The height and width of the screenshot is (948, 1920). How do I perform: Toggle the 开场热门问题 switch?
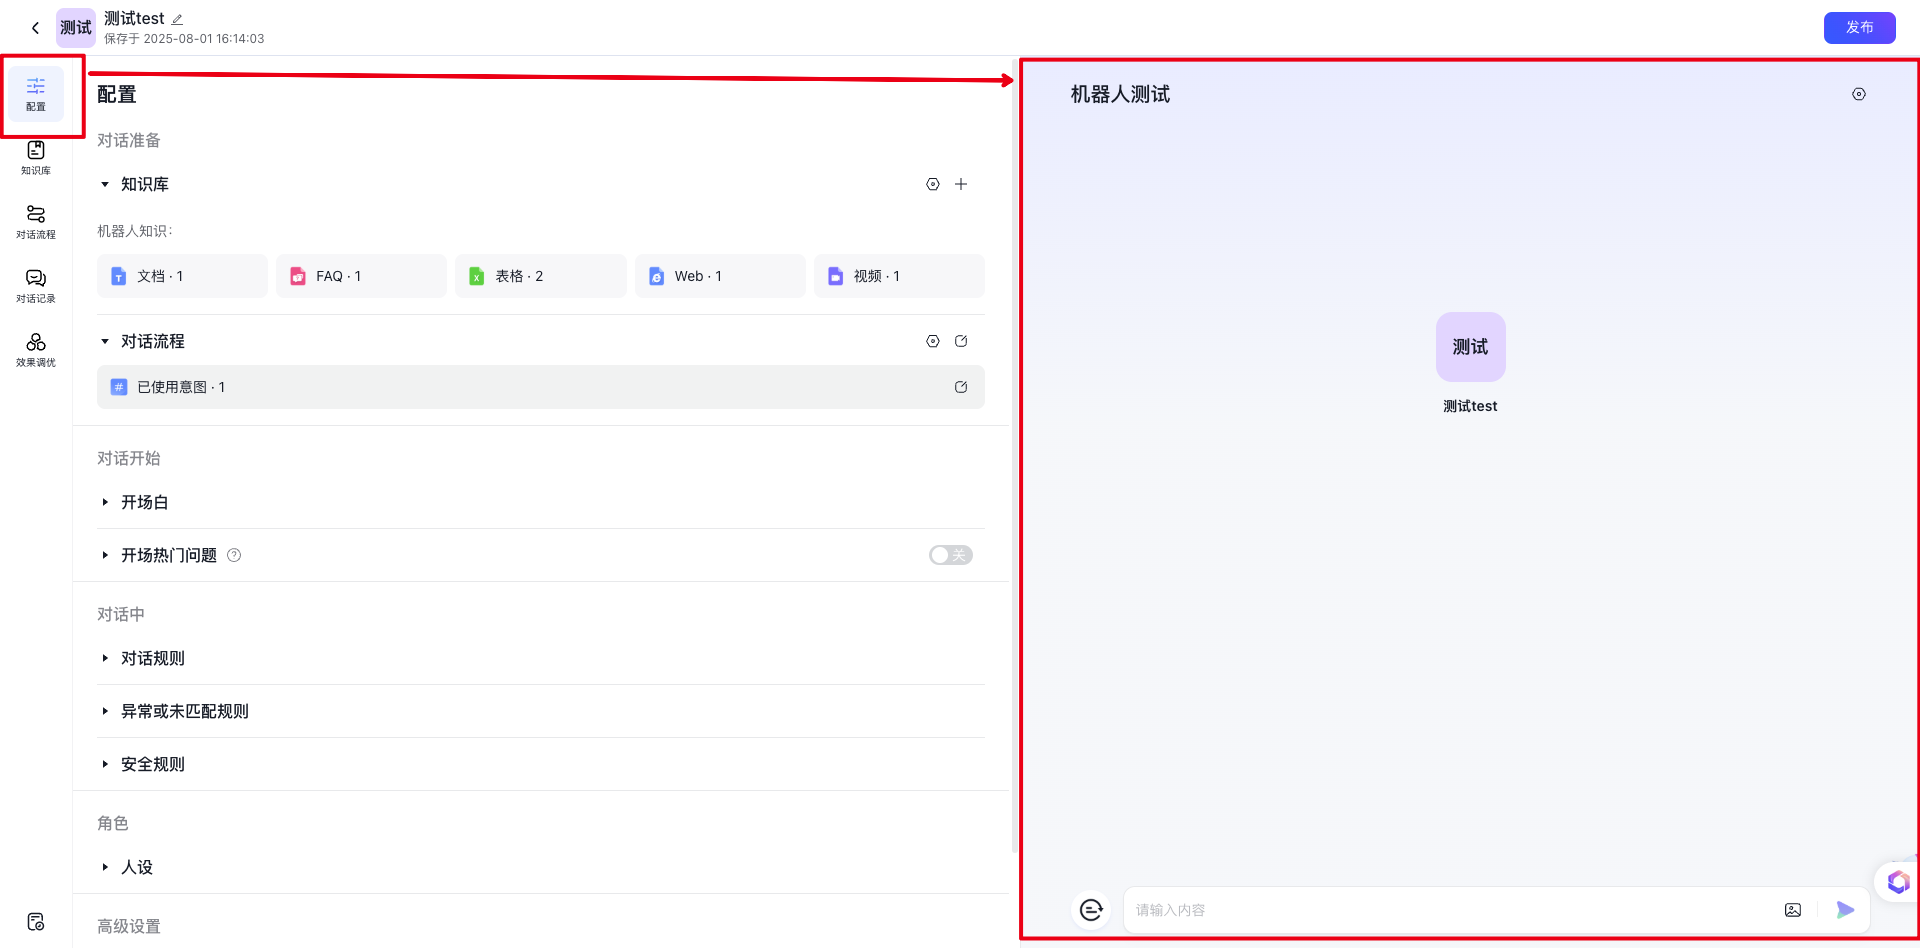point(950,555)
